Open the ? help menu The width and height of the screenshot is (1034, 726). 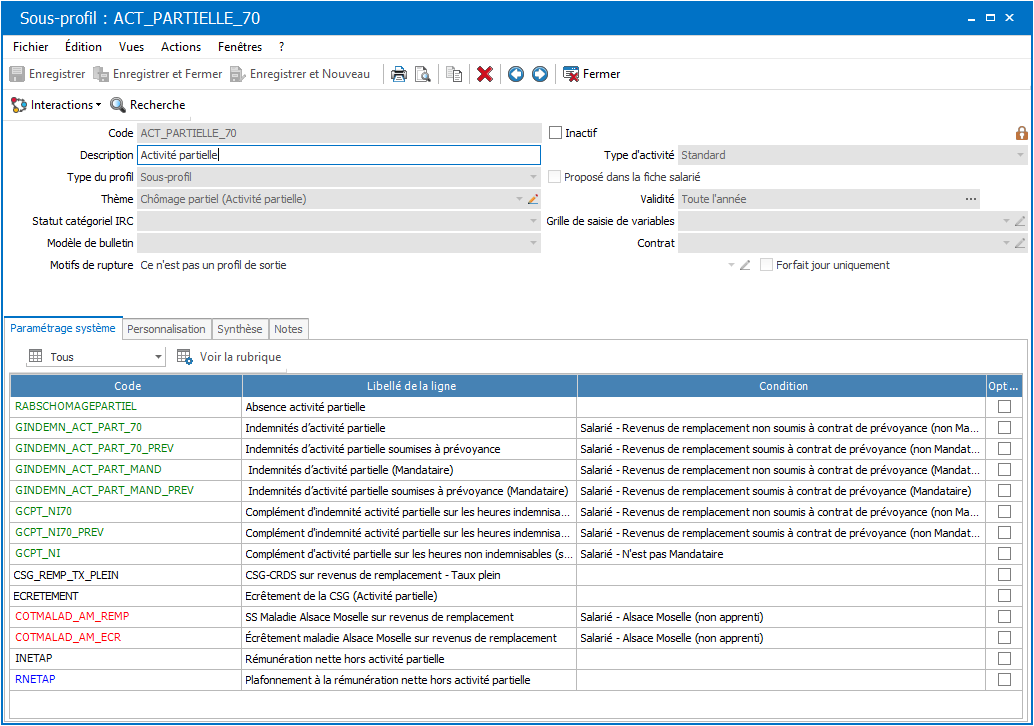(x=282, y=47)
